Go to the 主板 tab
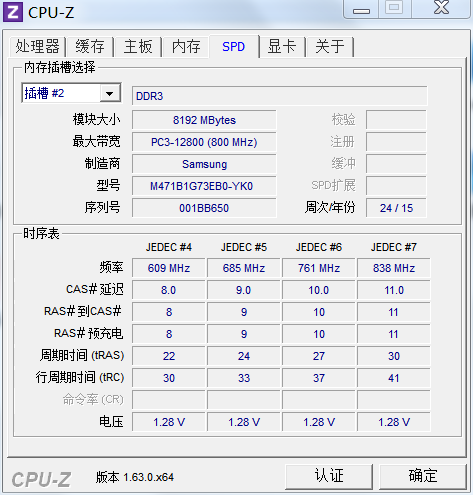The width and height of the screenshot is (473, 495). pyautogui.click(x=138, y=46)
